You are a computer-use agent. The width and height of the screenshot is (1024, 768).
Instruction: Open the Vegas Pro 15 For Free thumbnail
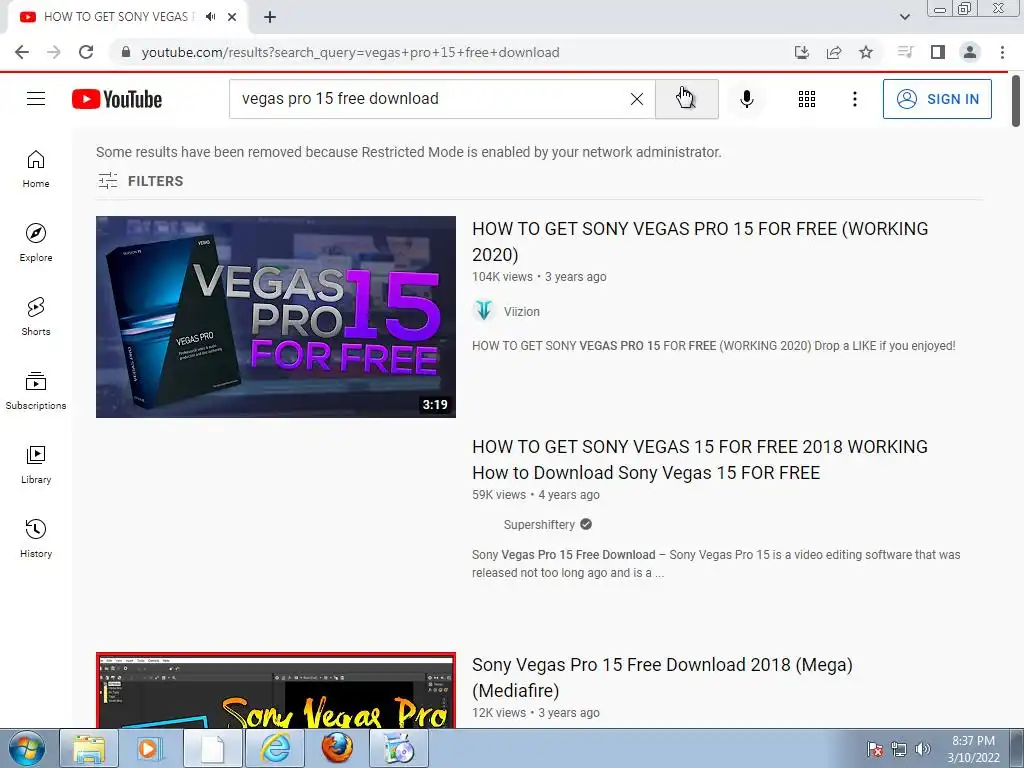276,317
